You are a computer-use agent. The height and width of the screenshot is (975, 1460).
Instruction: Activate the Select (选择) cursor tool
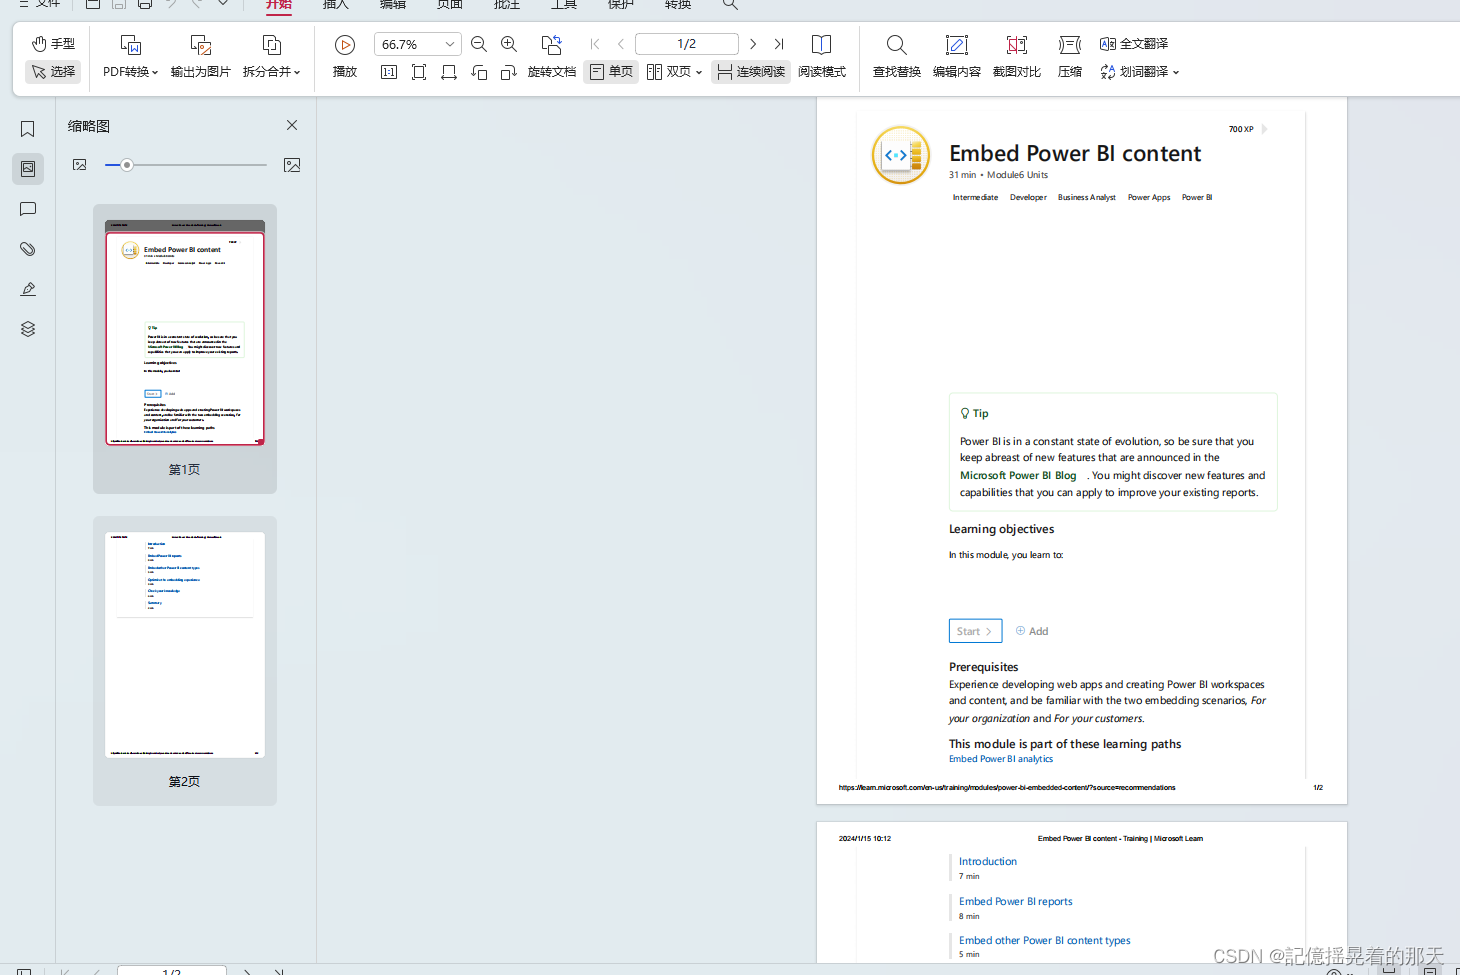click(x=54, y=72)
